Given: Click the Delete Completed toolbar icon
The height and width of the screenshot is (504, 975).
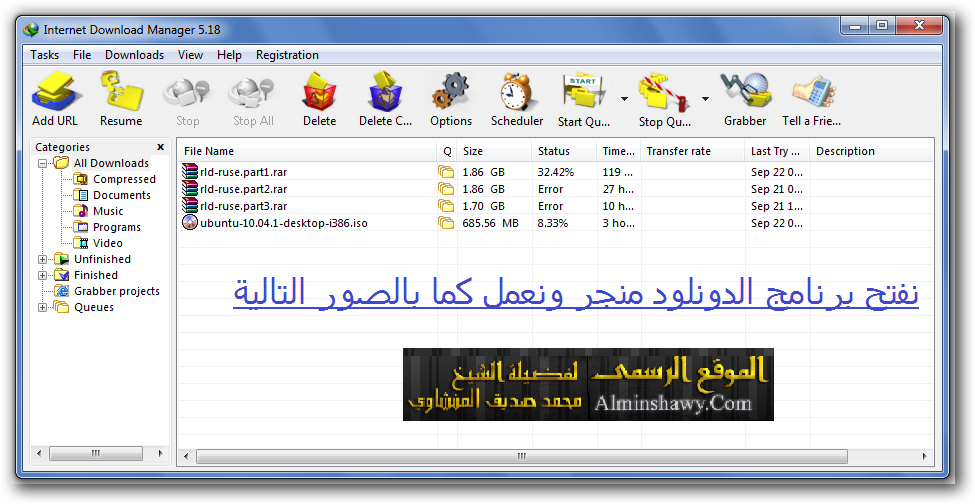Looking at the screenshot, I should point(386,91).
